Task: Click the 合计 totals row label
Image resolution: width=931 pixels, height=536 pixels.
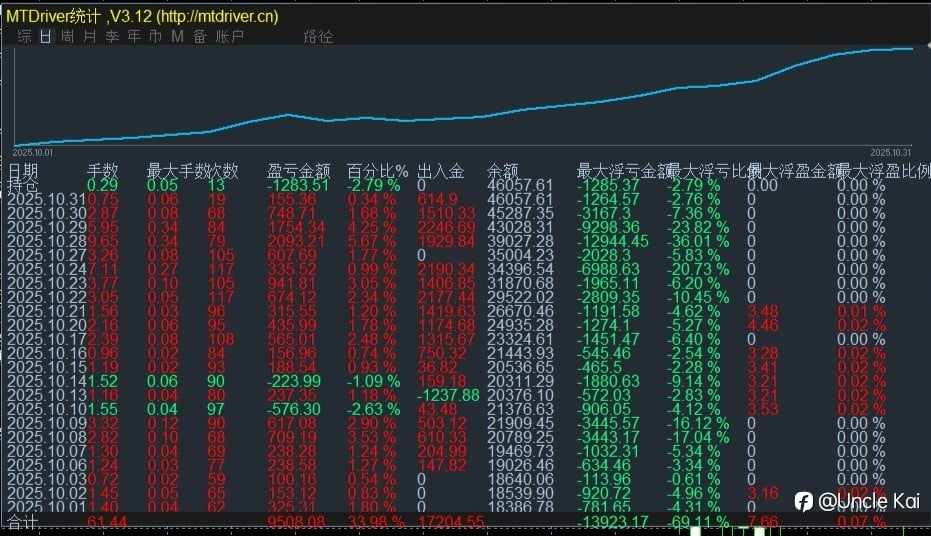Action: [23, 522]
